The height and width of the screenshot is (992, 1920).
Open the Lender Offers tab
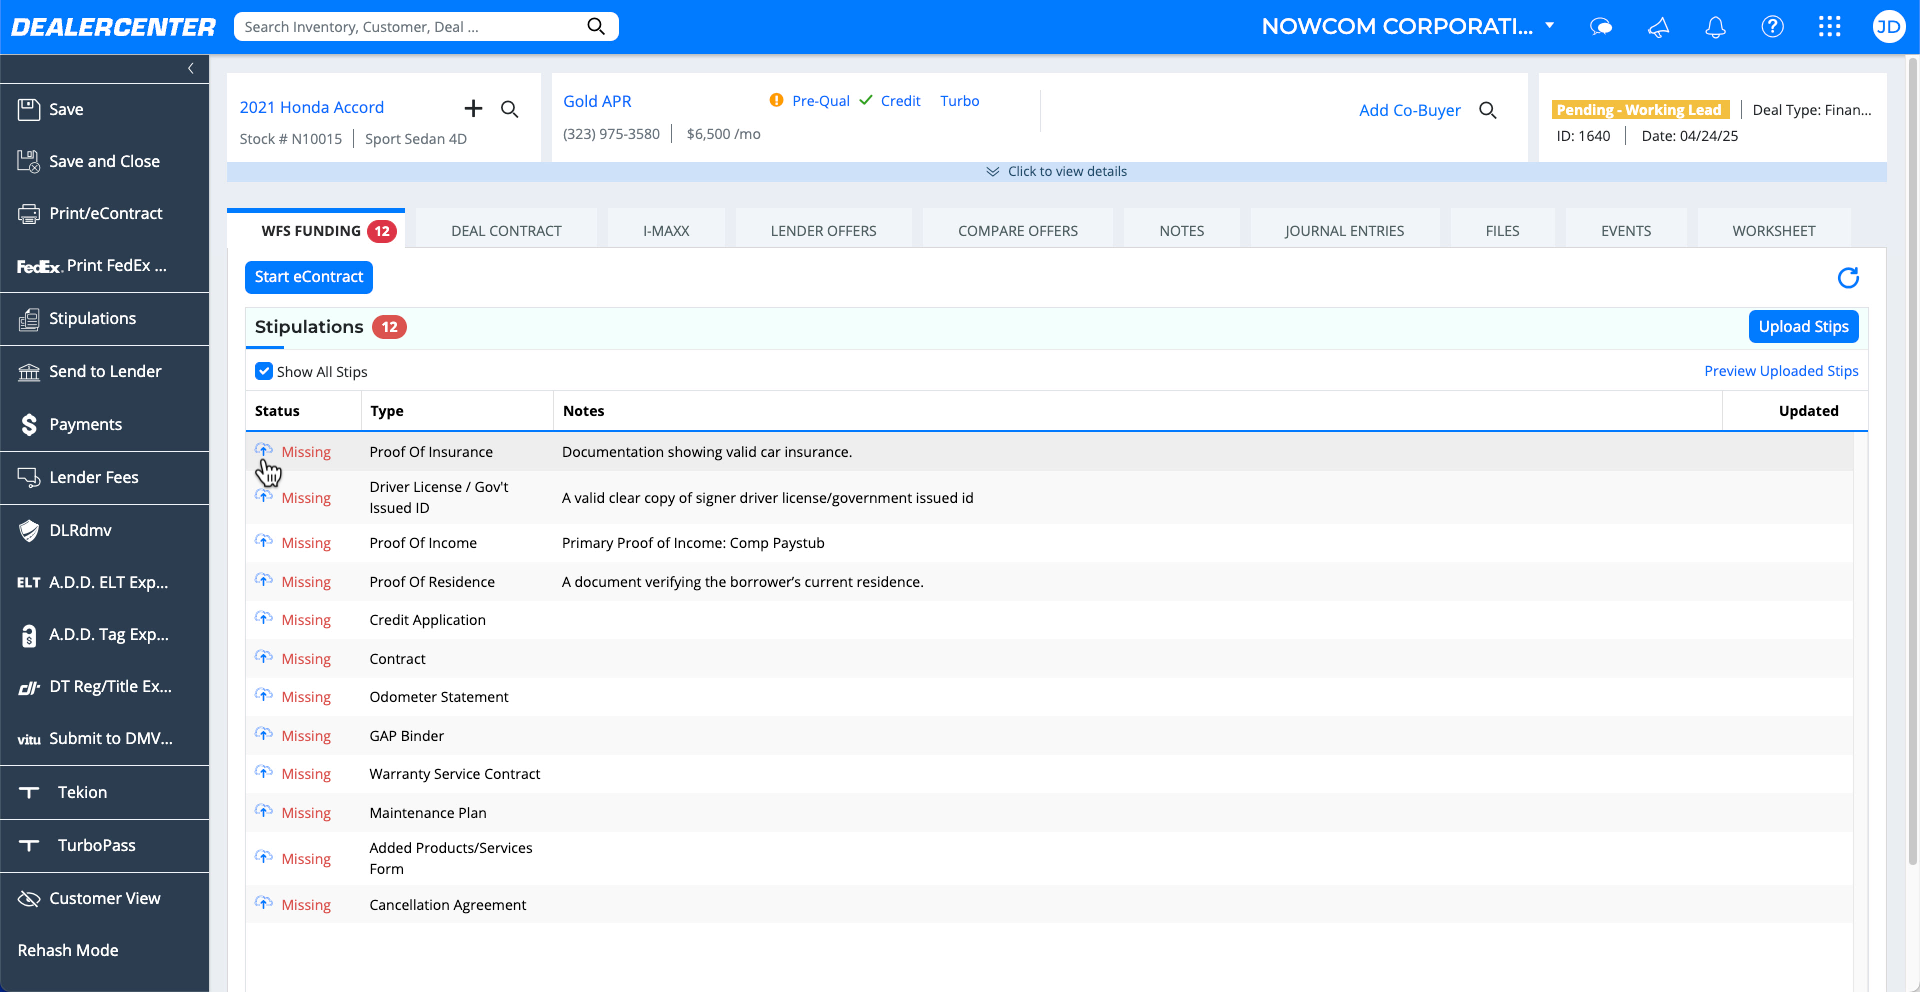click(823, 231)
